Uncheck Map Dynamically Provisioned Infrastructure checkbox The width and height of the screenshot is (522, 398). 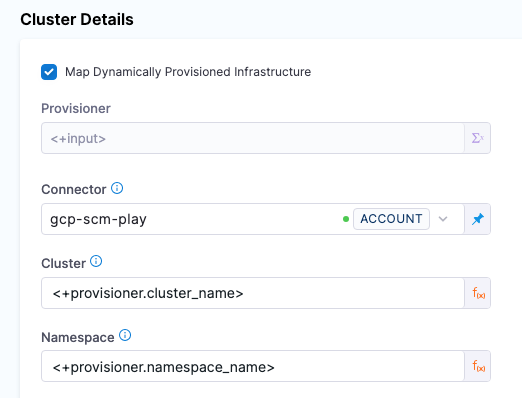[49, 72]
